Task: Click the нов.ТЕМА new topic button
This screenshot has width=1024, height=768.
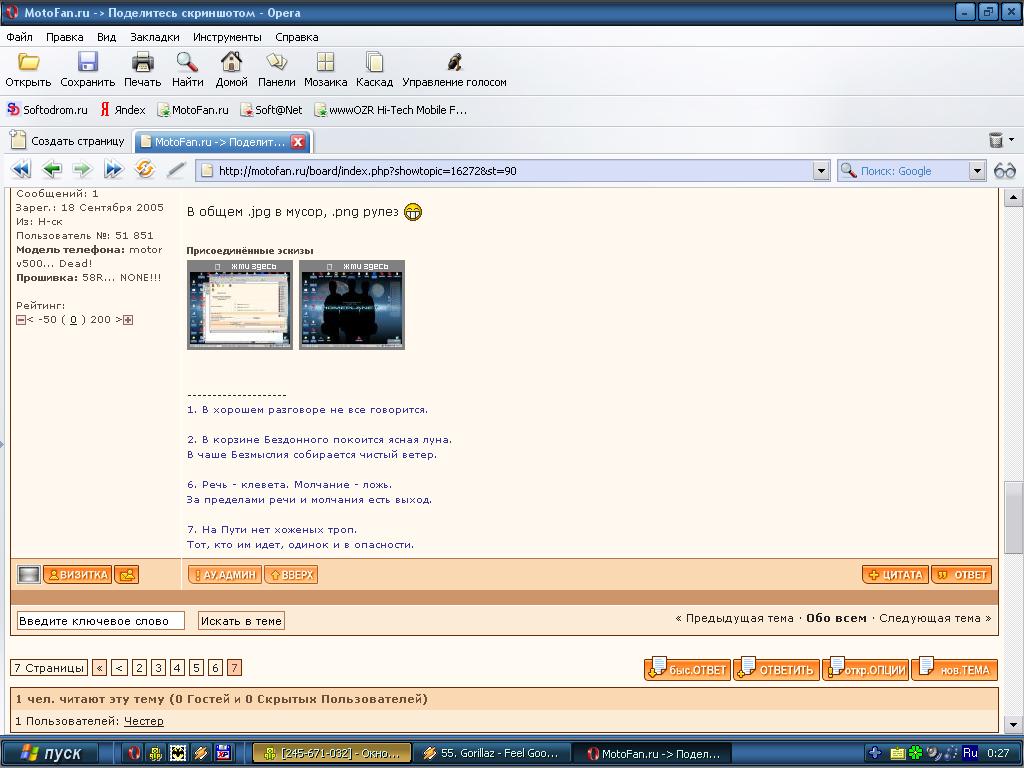Action: (955, 669)
